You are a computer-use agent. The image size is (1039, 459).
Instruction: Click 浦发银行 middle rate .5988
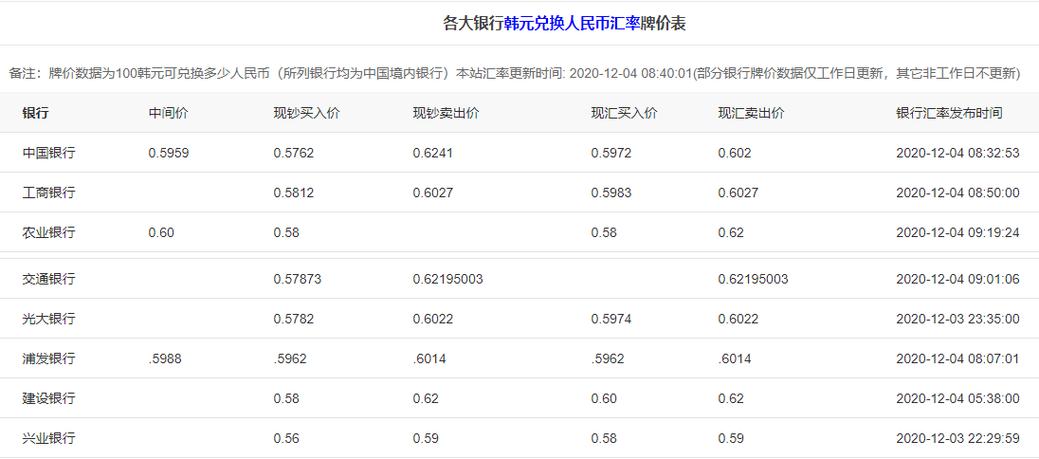(x=165, y=358)
